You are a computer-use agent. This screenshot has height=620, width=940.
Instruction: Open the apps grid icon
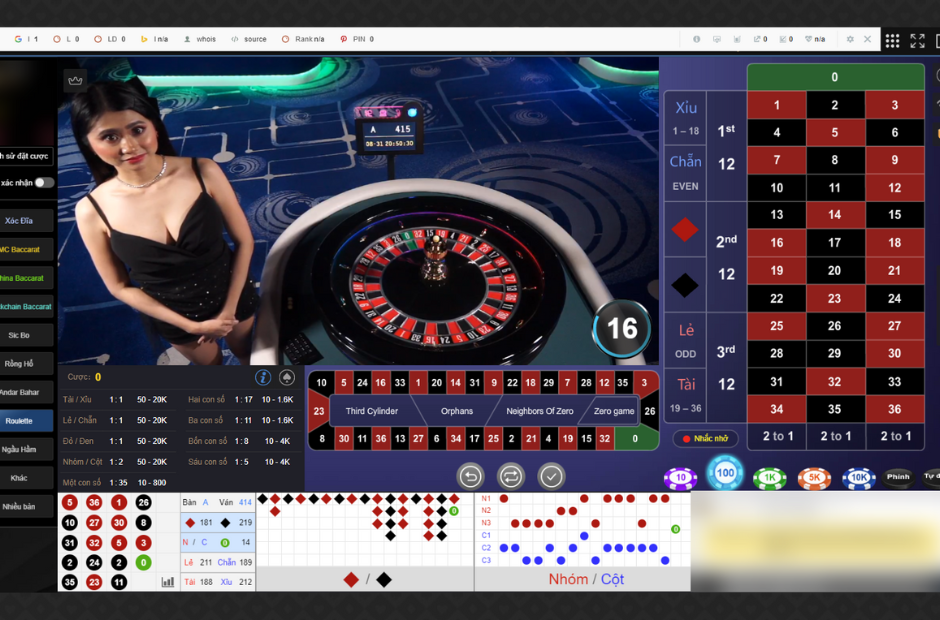(x=892, y=41)
